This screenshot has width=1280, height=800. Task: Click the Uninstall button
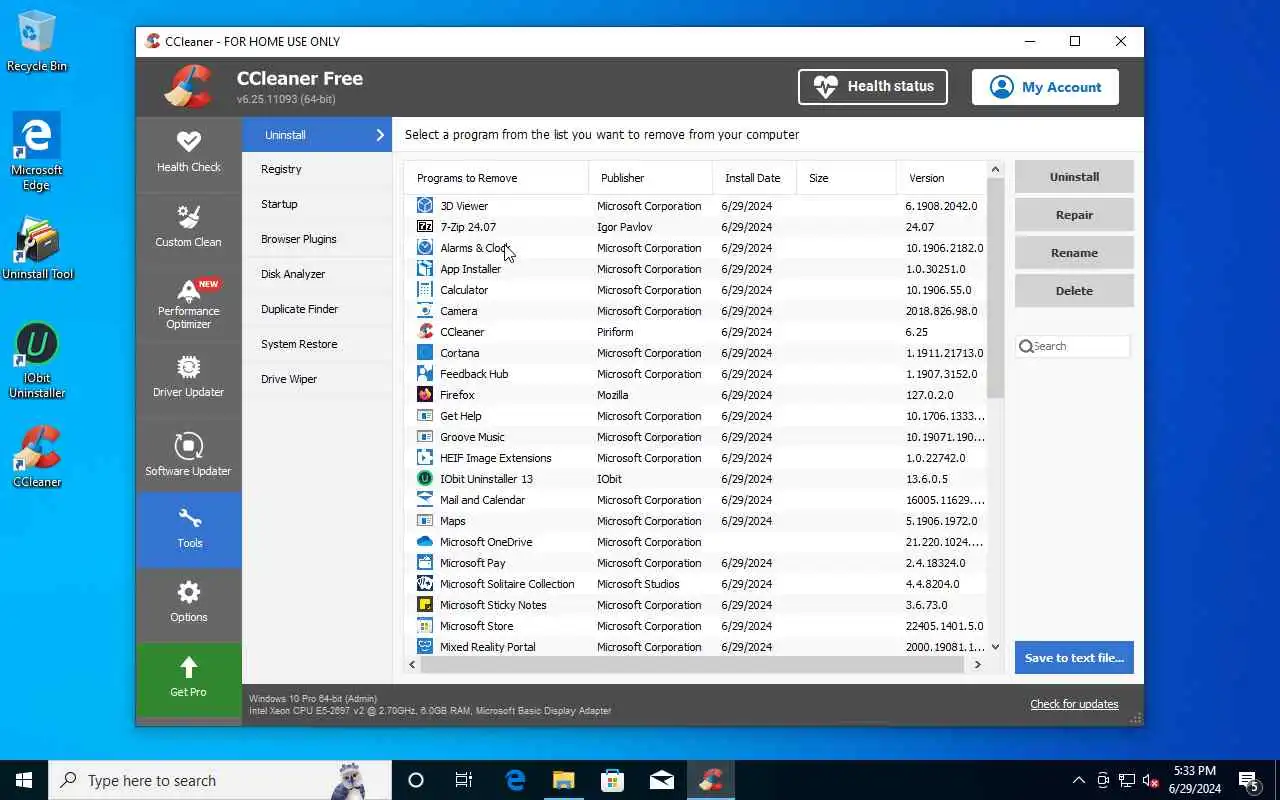click(x=1074, y=177)
